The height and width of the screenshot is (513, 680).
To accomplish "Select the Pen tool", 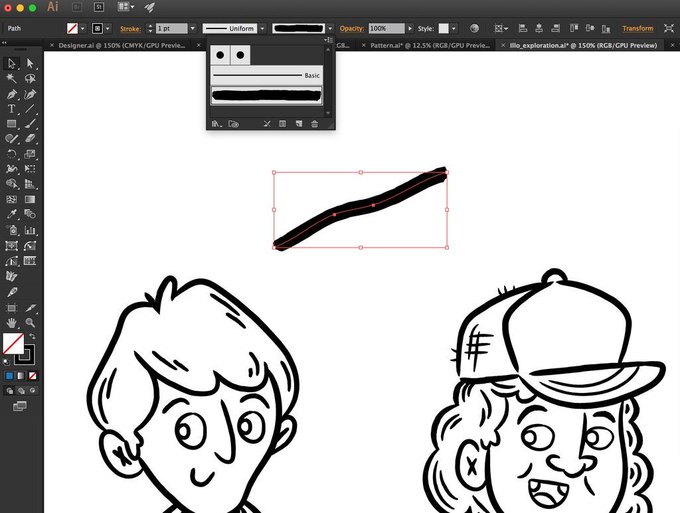I will (11, 94).
